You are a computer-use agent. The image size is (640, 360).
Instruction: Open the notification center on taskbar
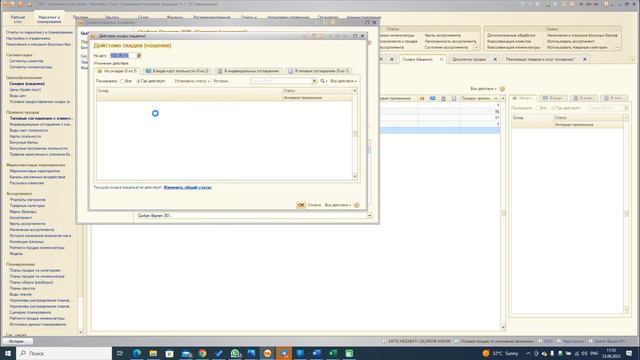point(629,353)
